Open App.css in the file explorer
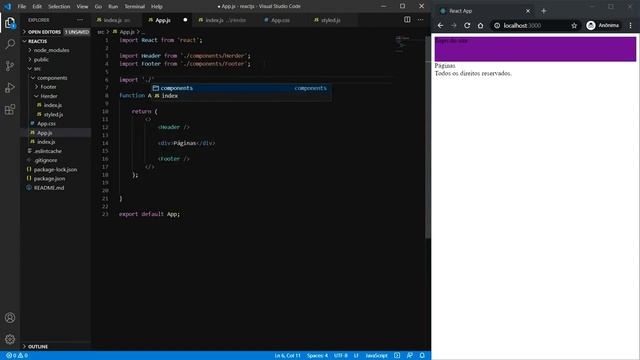Viewport: 640px width, 360px height. 46,124
